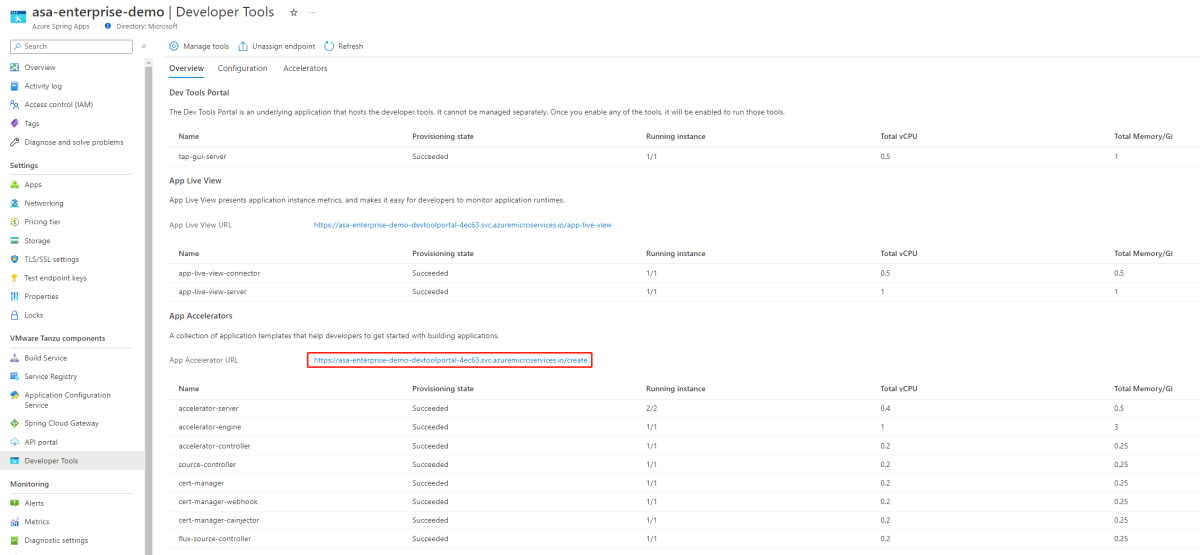Image resolution: width=1200 pixels, height=555 pixels.
Task: Refresh the Developer Tools page
Action: point(344,46)
